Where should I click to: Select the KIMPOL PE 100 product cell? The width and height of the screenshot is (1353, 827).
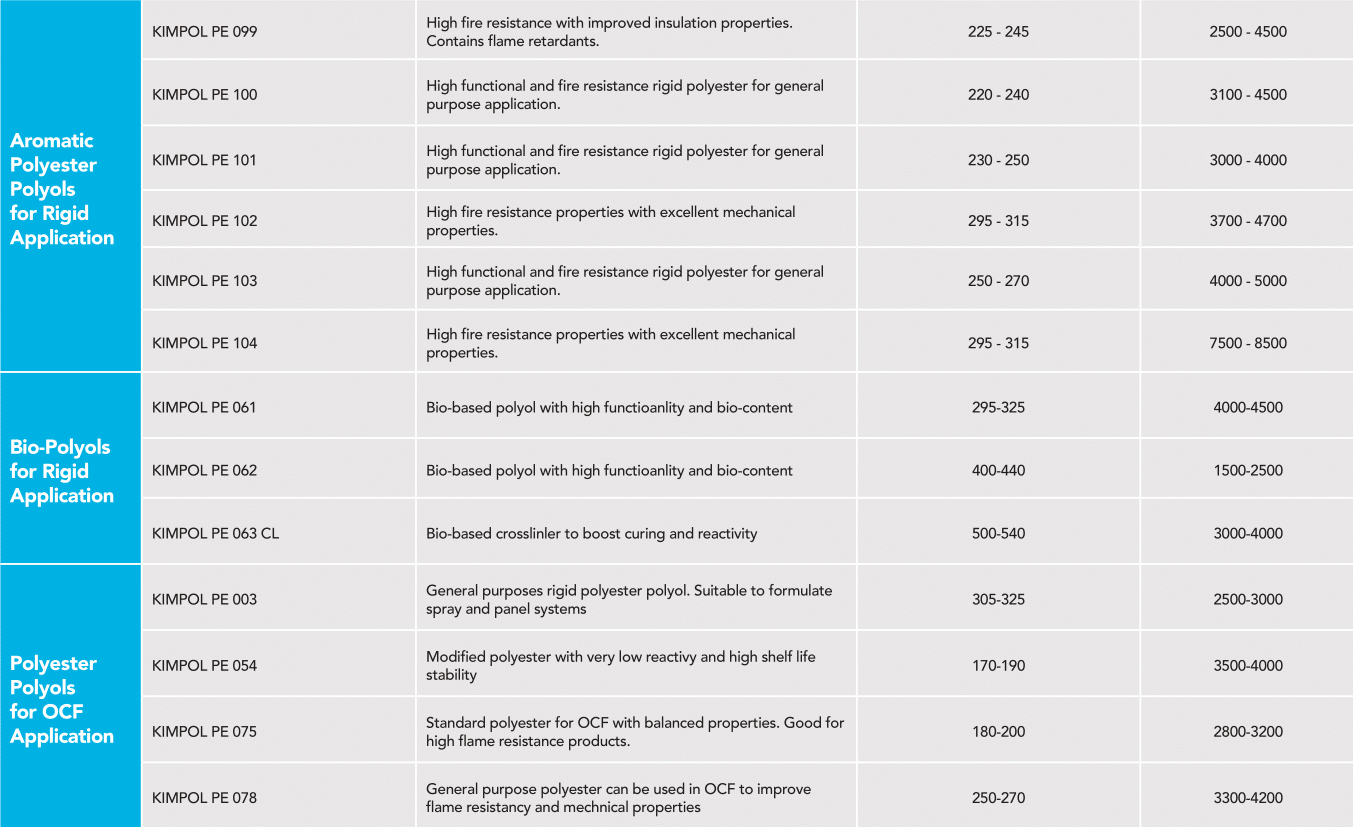(x=204, y=95)
